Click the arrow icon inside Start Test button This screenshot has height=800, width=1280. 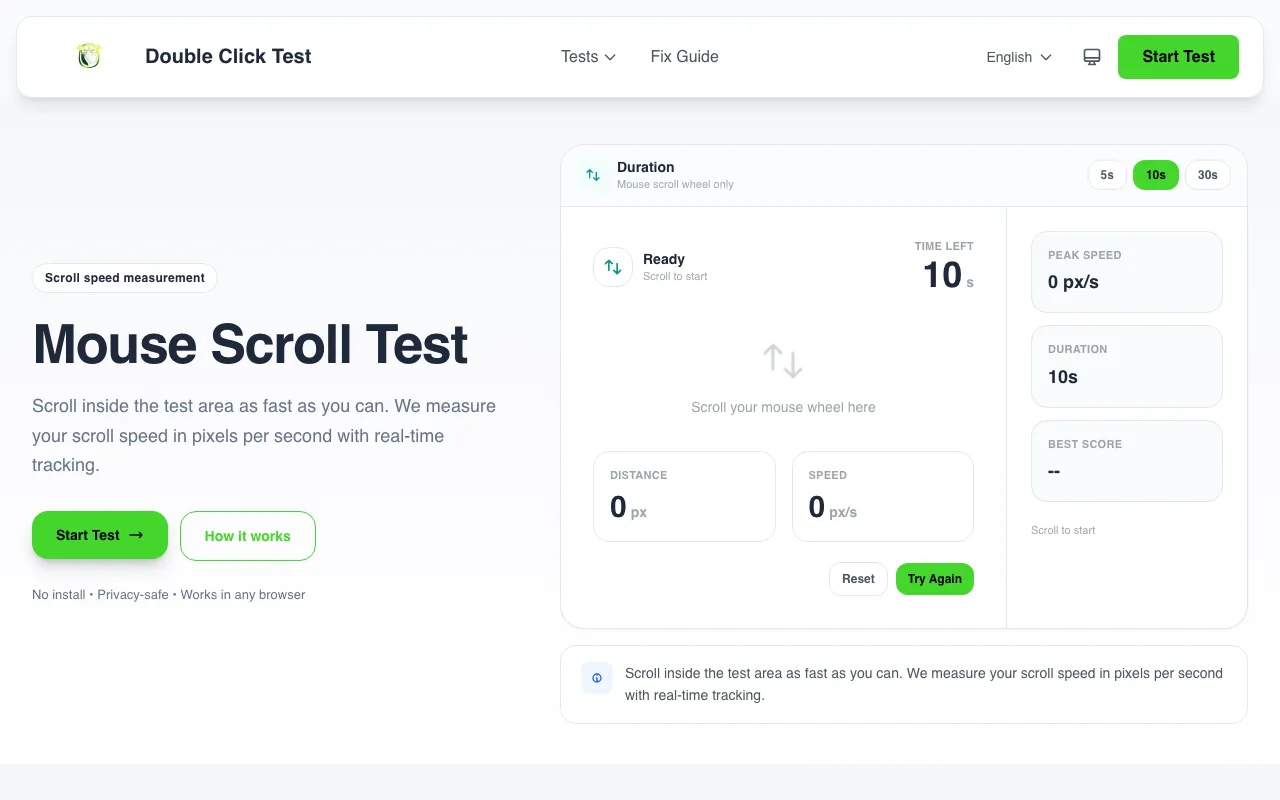tap(135, 535)
